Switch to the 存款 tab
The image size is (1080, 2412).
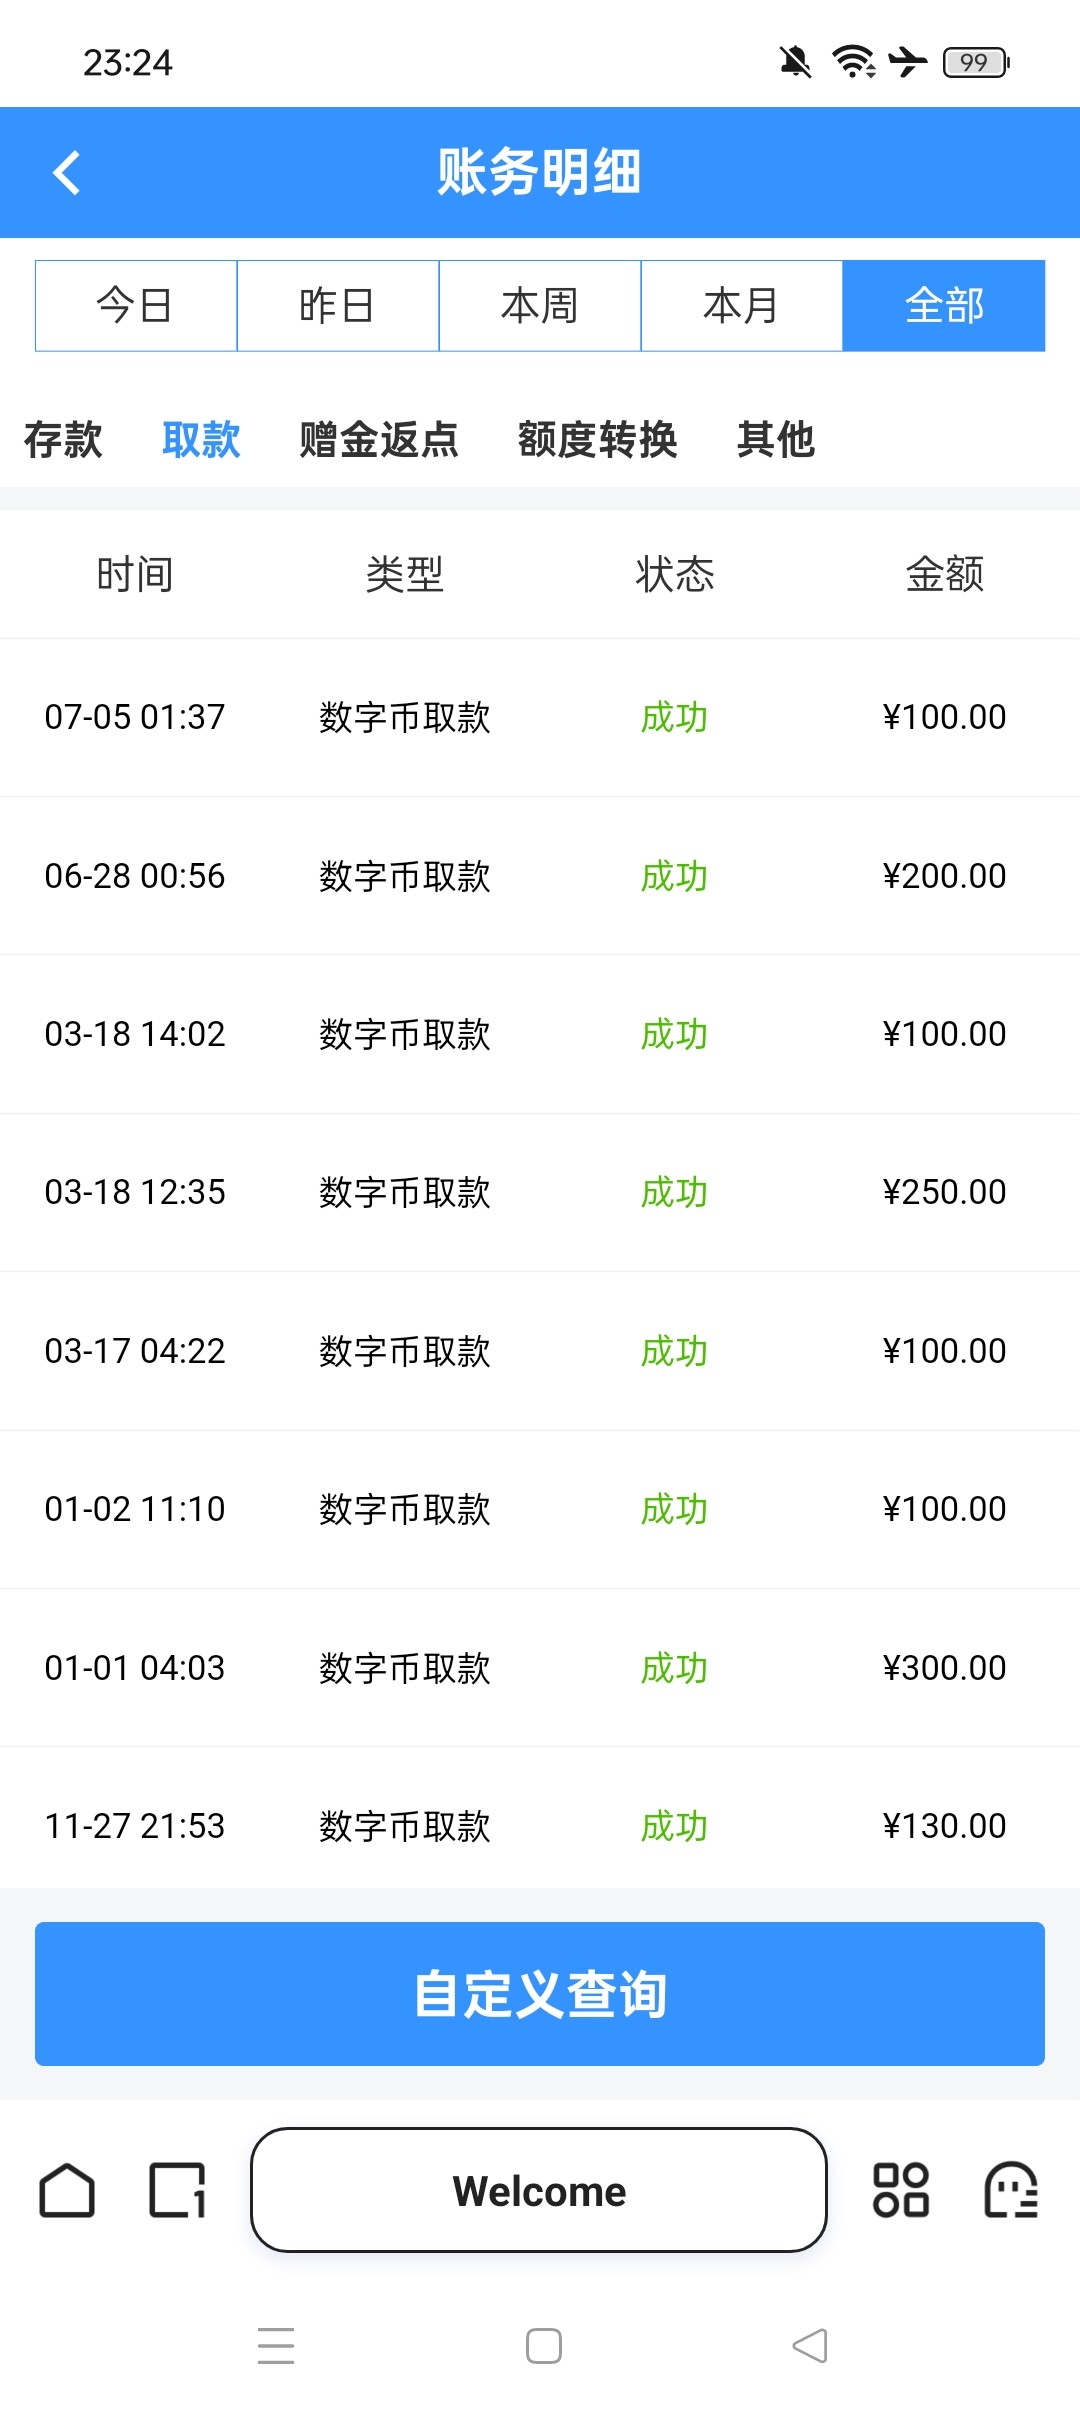63,440
